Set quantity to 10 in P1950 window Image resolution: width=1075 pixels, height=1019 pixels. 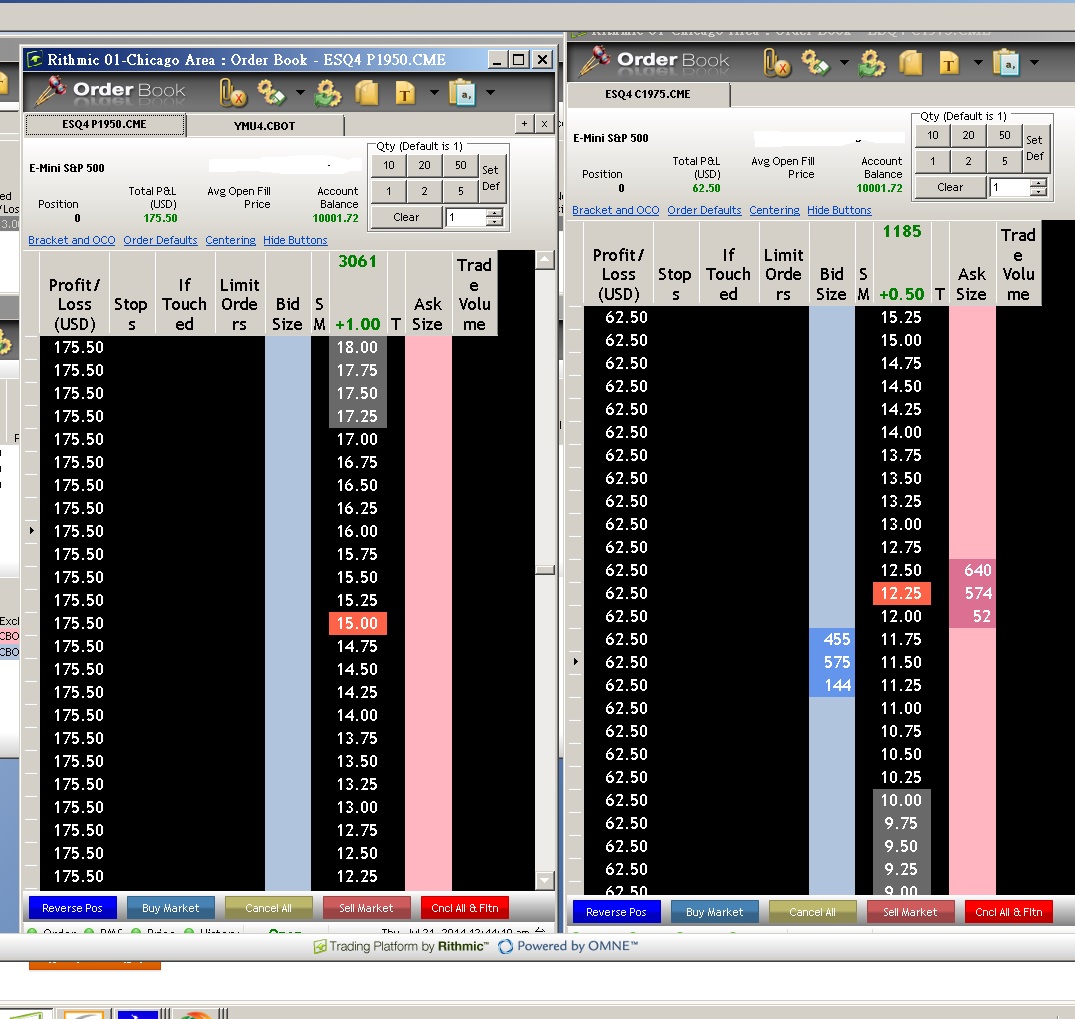tap(389, 165)
